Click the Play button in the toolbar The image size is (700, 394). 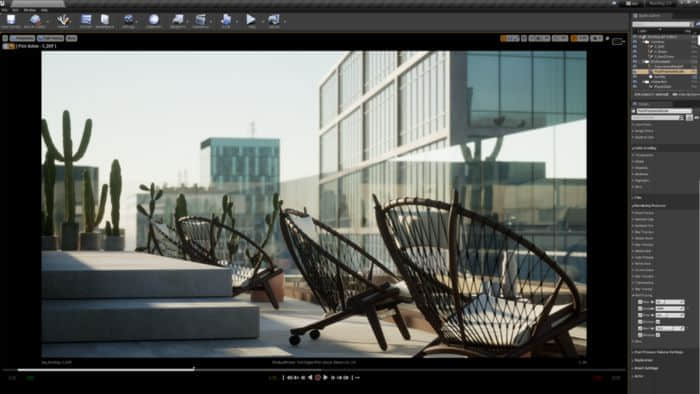point(251,20)
